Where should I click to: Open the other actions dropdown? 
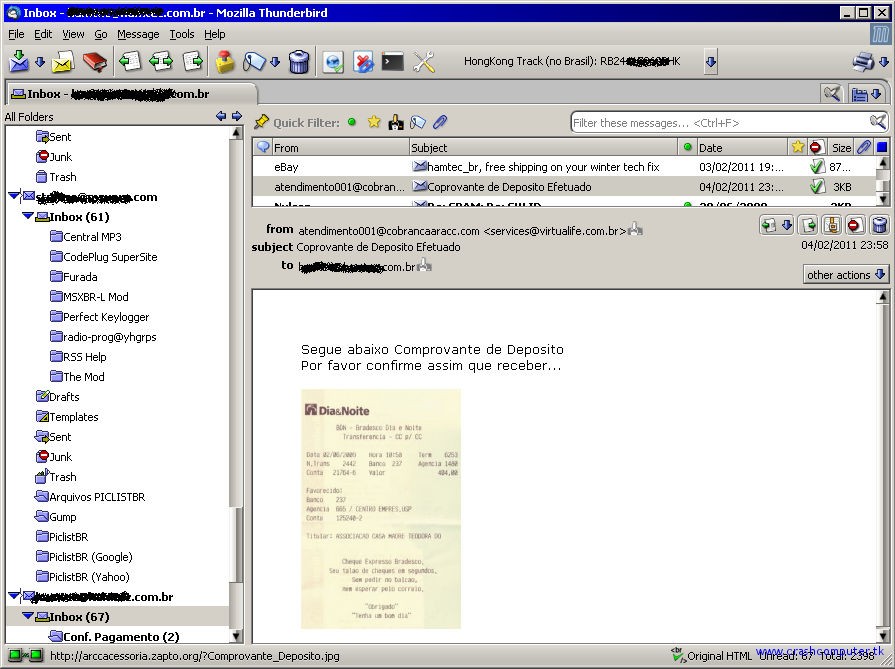[x=845, y=275]
